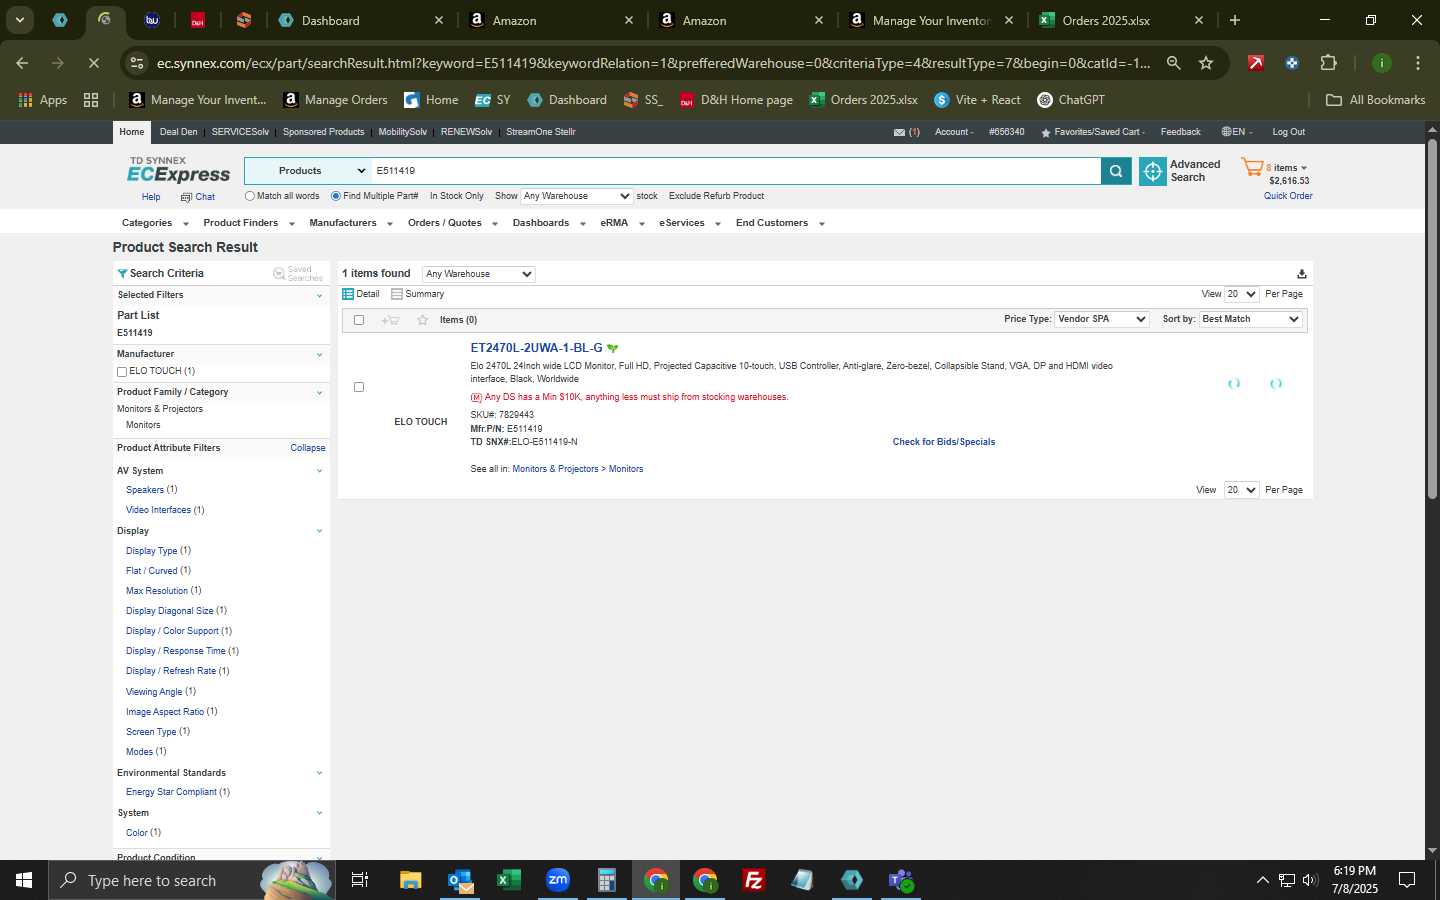Viewport: 1440px width, 900px height.
Task: Collapse Product Attribute Filters via Collapse link
Action: [308, 448]
